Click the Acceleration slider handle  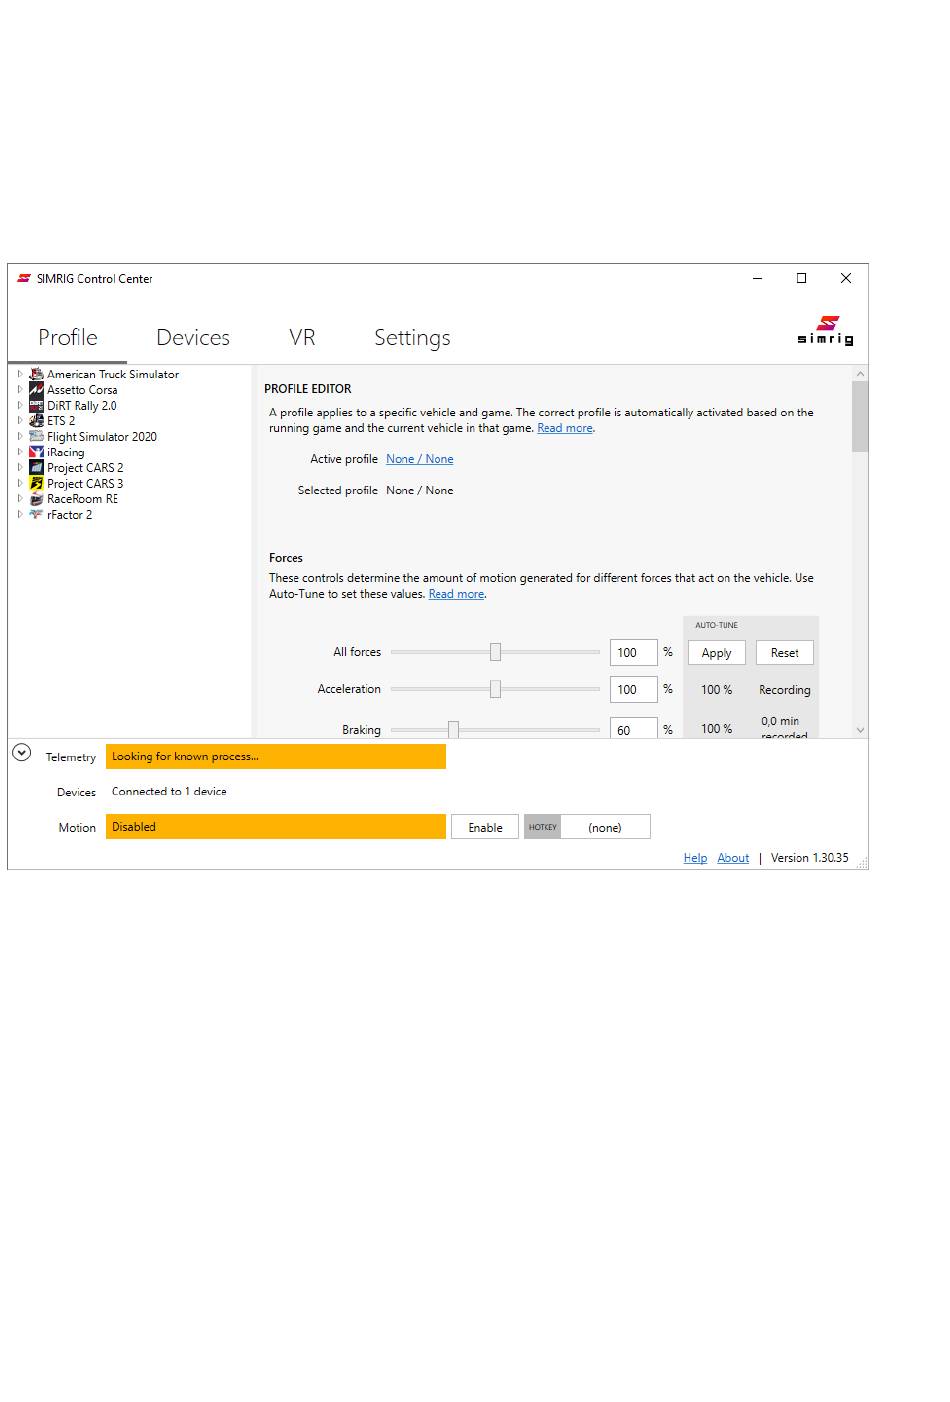coord(495,689)
